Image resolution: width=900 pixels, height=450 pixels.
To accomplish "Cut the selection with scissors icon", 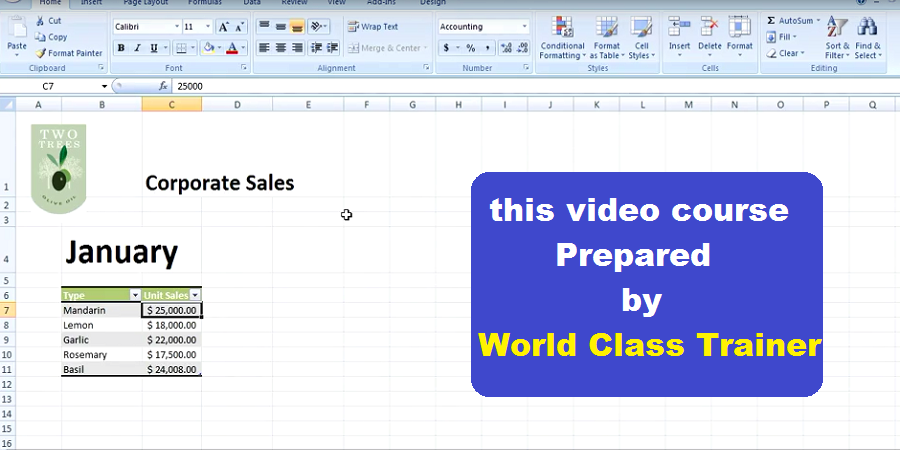I will pyautogui.click(x=40, y=21).
